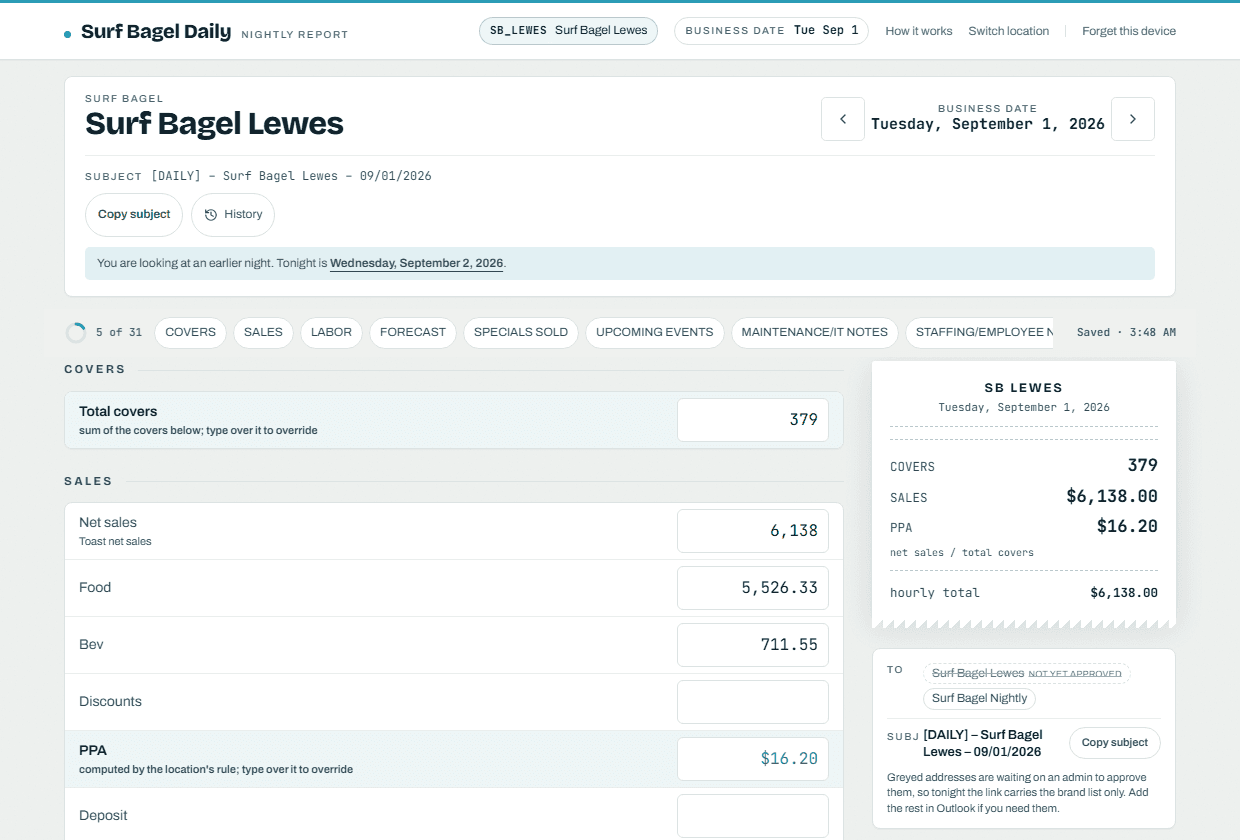1240x840 pixels.
Task: Click the receipt PPA $16.20 value
Action: click(x=1127, y=526)
